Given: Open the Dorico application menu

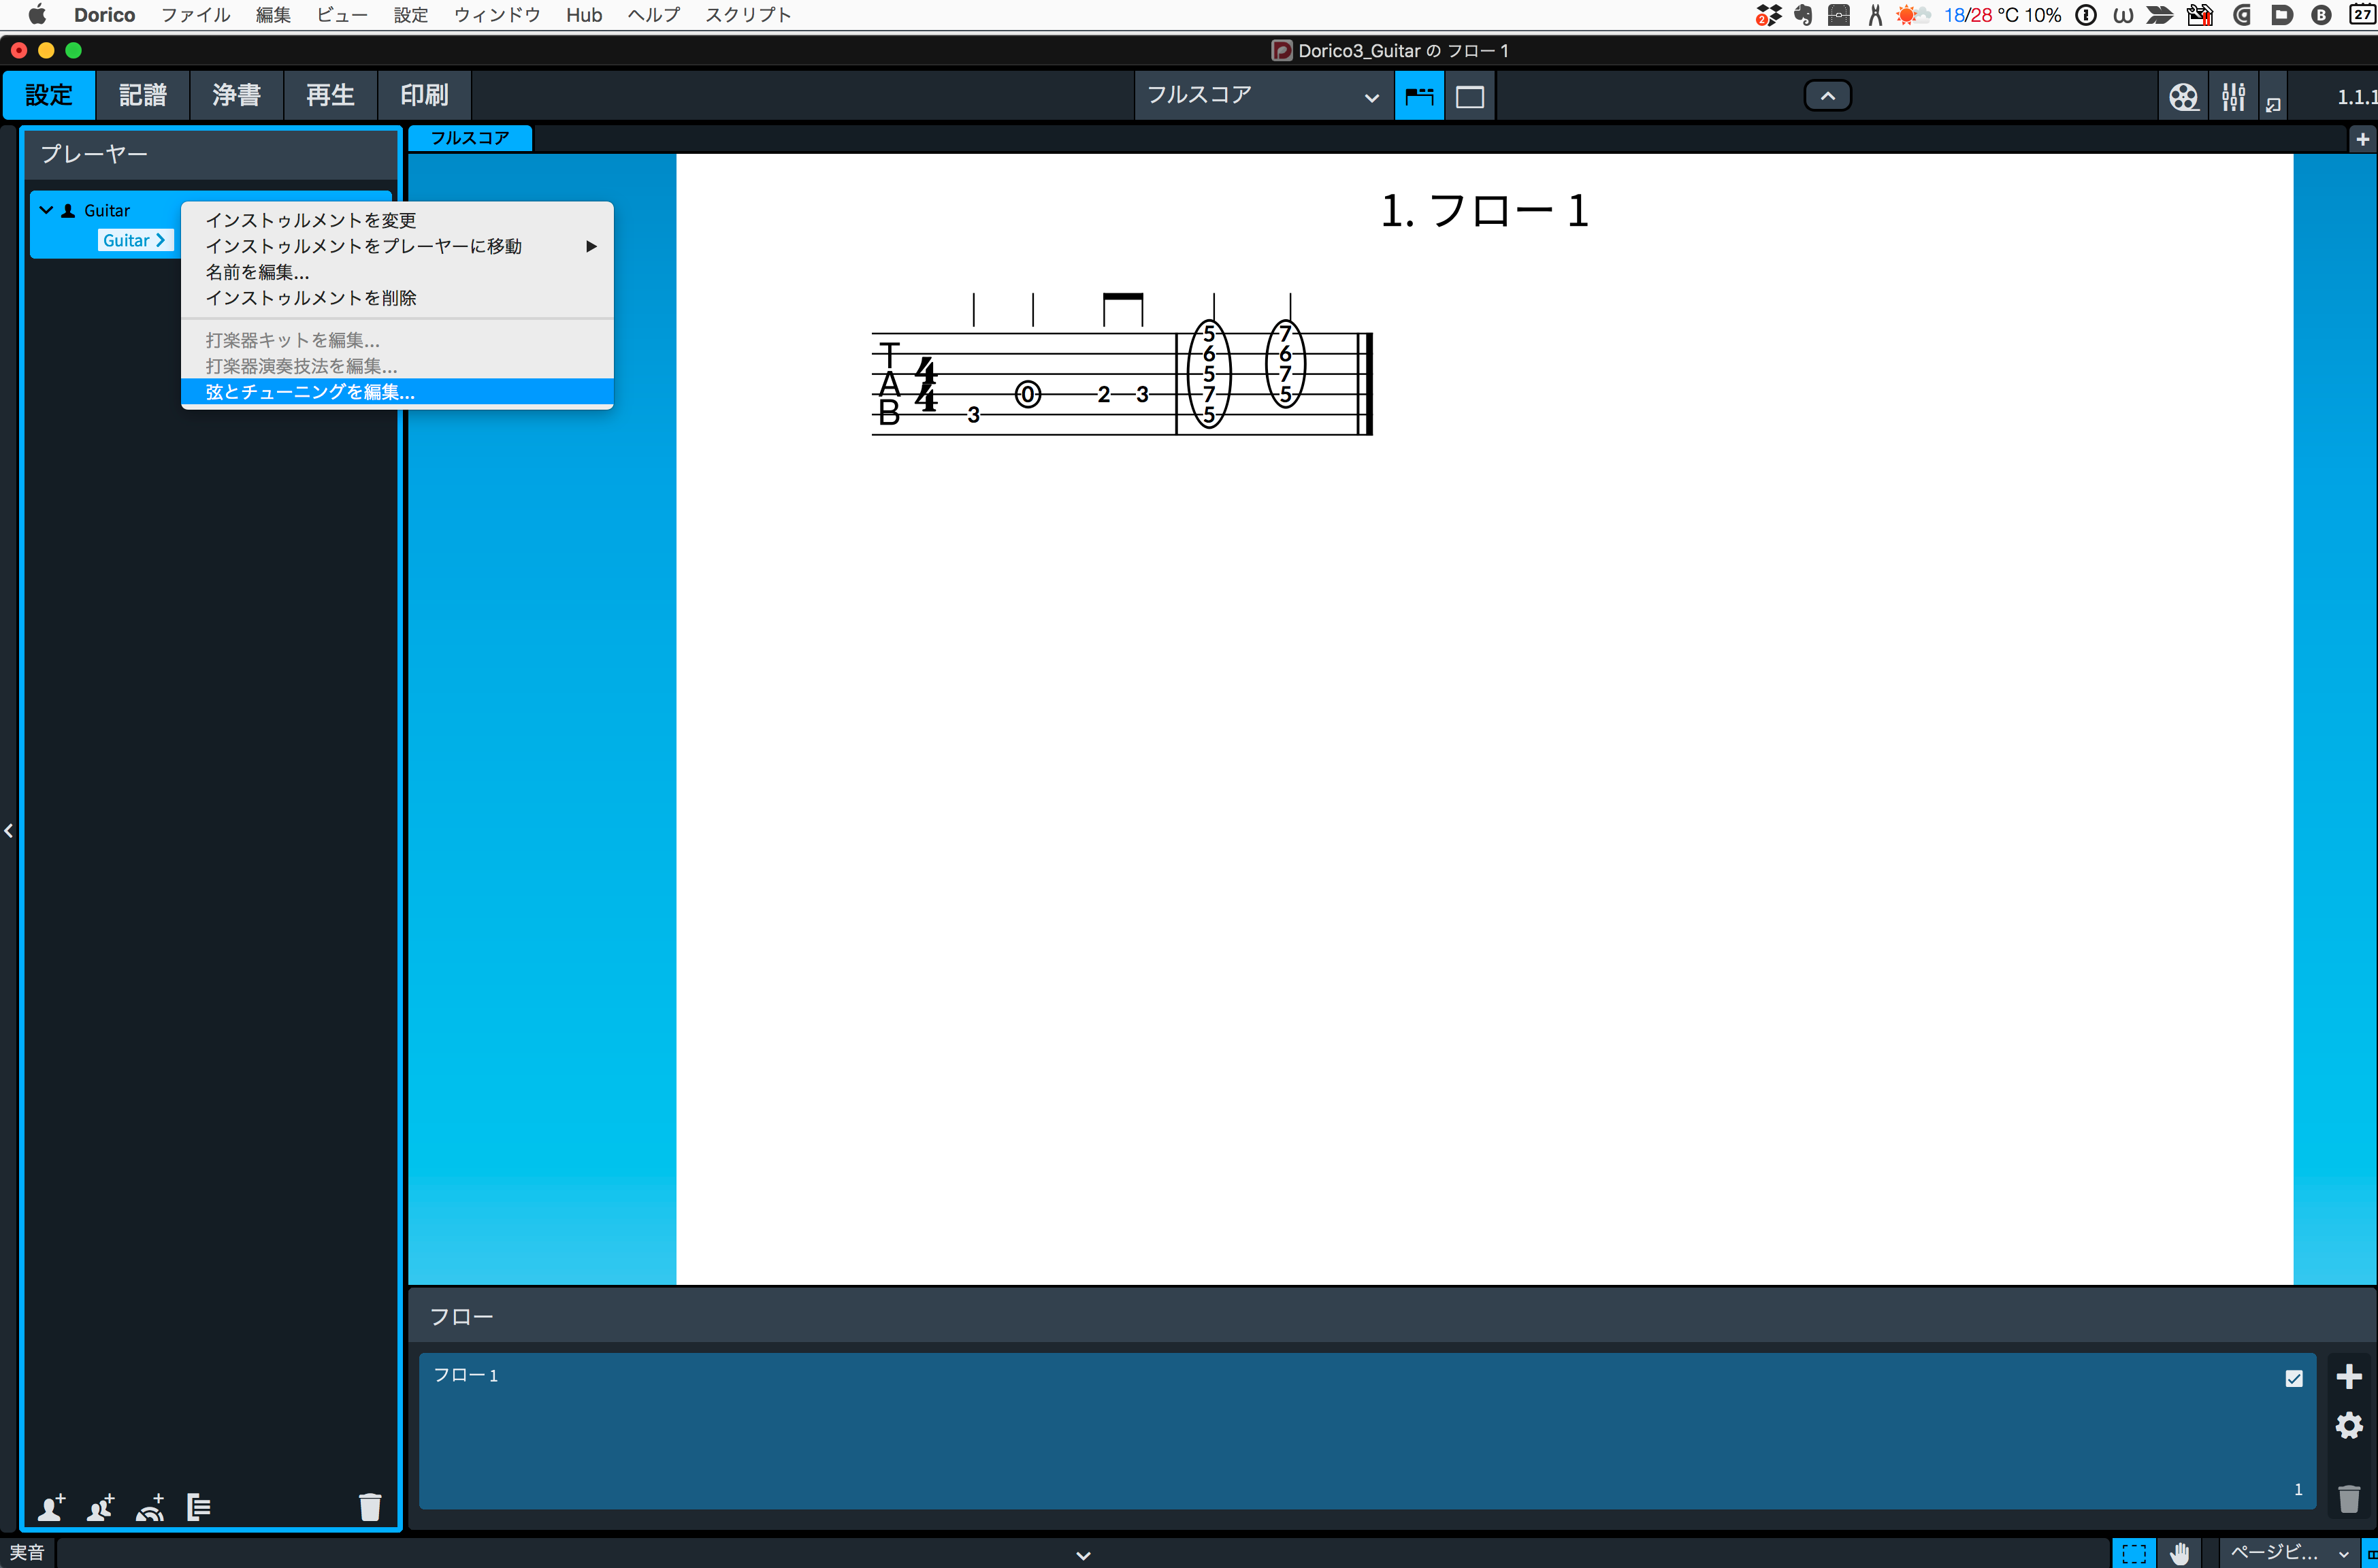Looking at the screenshot, I should 104,15.
